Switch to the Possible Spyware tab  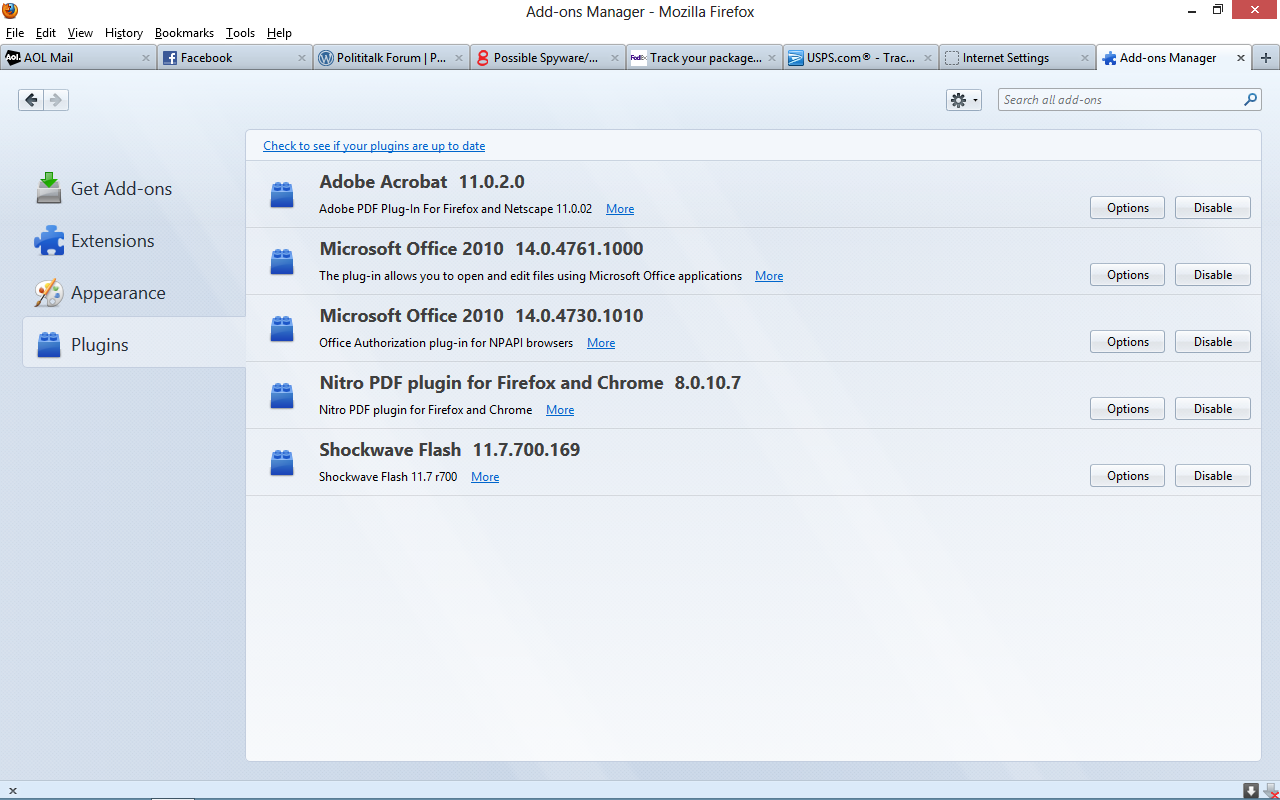548,58
